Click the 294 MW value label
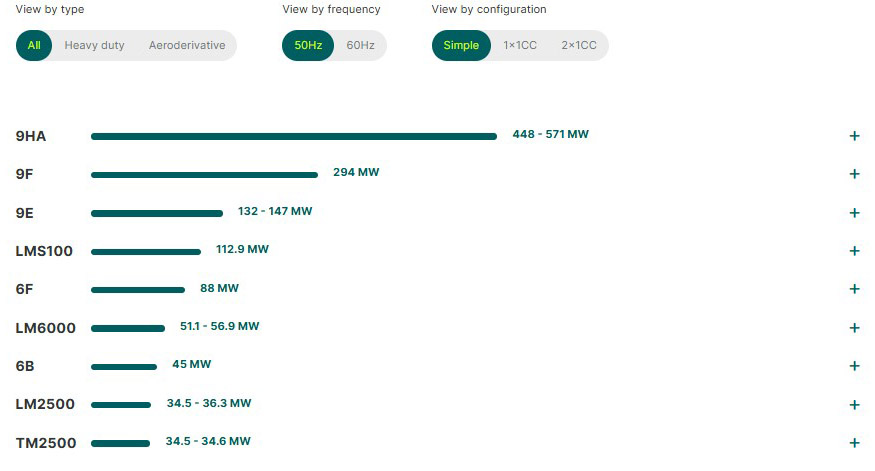Image resolution: width=875 pixels, height=471 pixels. (356, 173)
